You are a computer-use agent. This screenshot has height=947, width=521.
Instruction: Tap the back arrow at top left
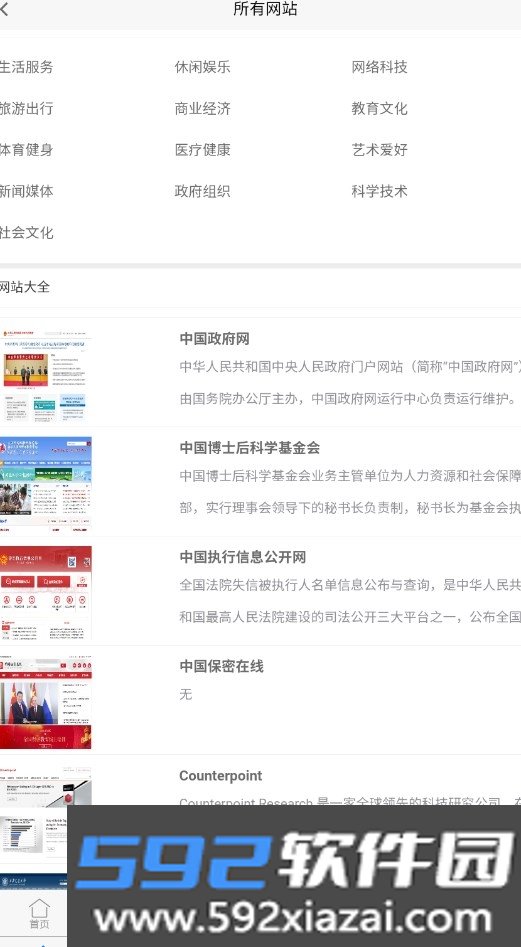(4, 9)
